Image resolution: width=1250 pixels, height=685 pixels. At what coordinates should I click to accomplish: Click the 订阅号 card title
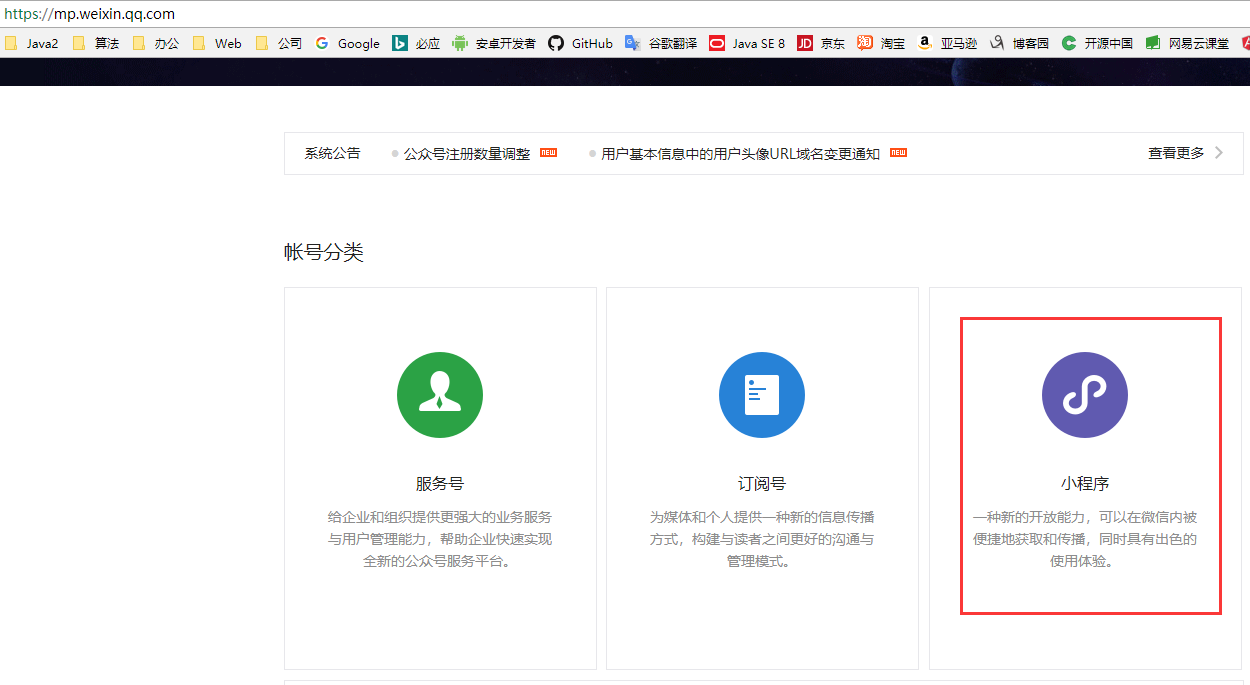coord(762,483)
